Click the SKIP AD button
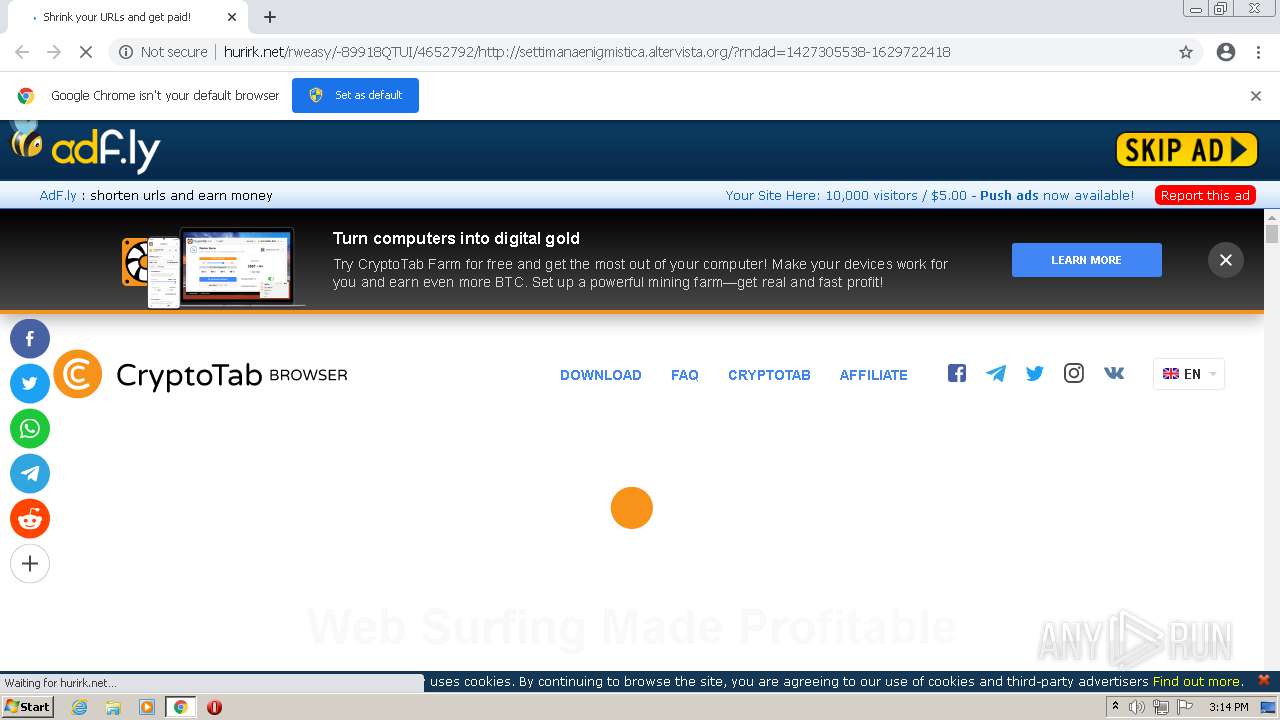1280x720 pixels. (x=1187, y=150)
